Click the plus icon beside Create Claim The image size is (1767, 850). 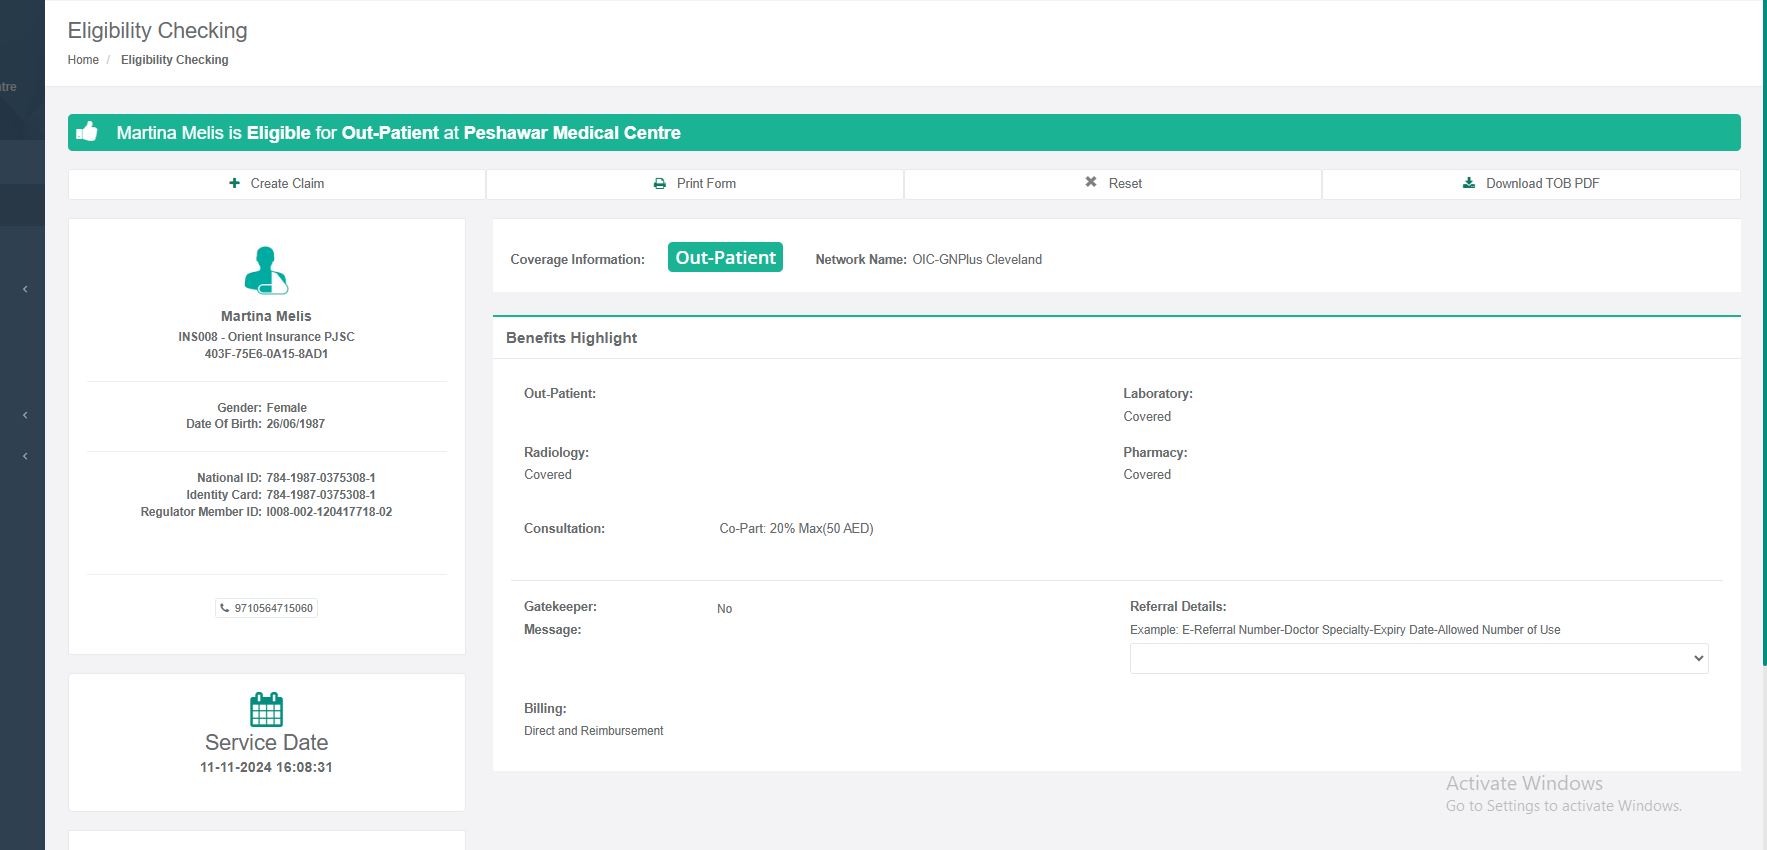pyautogui.click(x=234, y=183)
